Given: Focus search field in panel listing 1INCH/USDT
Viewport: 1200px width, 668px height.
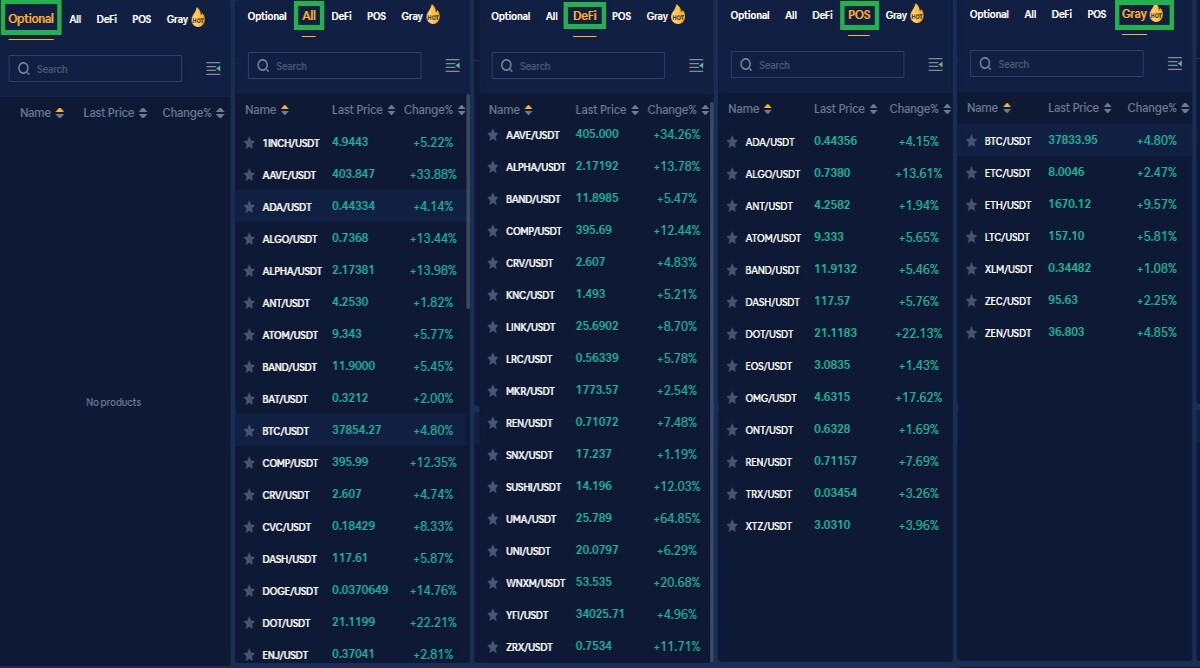Looking at the screenshot, I should point(334,66).
